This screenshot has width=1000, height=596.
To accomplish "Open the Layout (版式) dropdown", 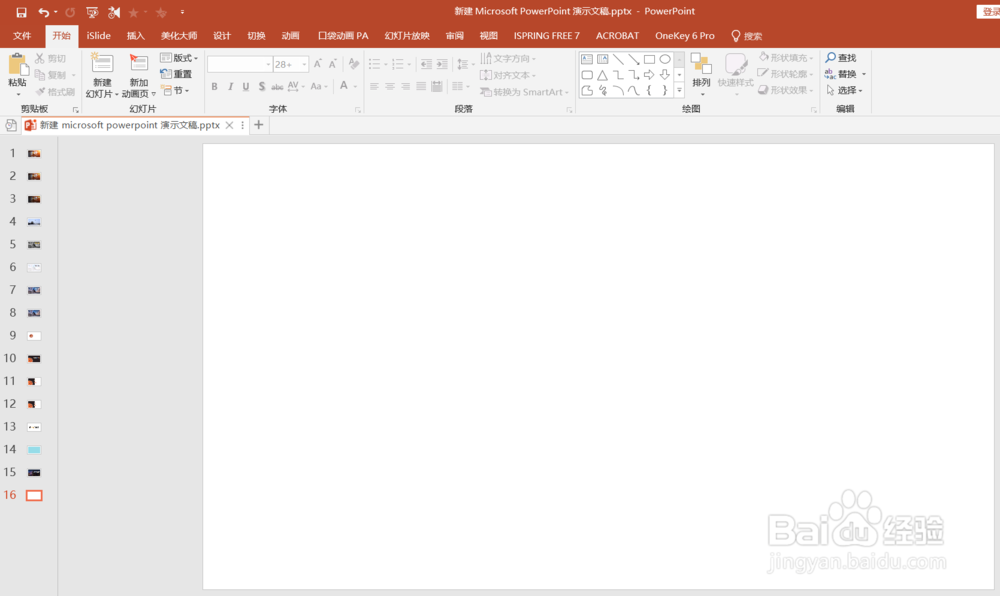I will point(179,58).
